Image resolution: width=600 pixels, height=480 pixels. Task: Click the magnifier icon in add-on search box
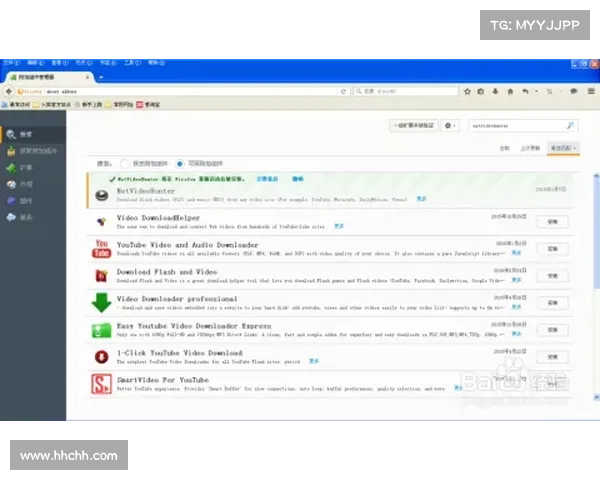point(571,126)
